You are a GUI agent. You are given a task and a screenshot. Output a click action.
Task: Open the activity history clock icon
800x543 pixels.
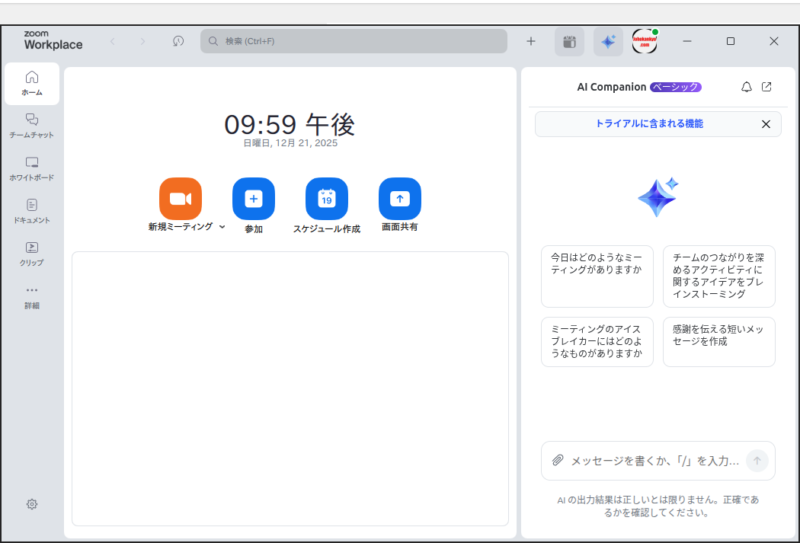coord(178,41)
